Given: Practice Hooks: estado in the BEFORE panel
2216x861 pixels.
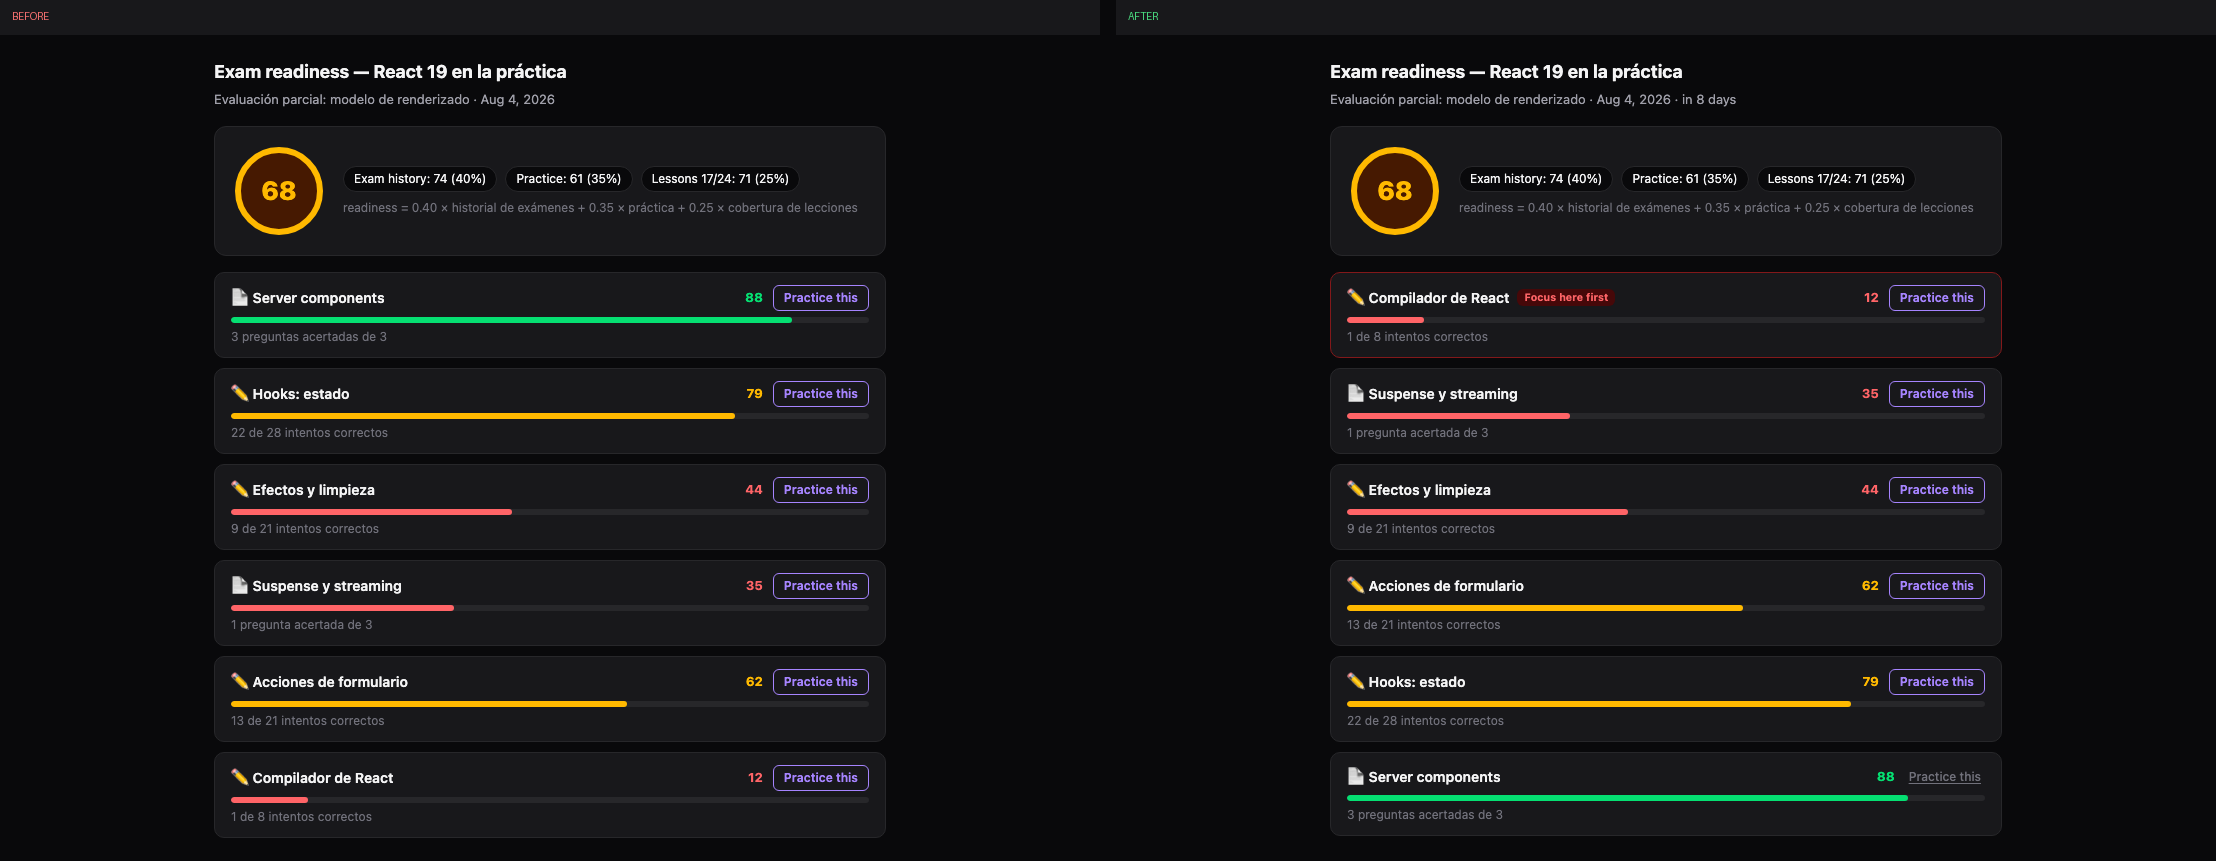Looking at the screenshot, I should (821, 394).
